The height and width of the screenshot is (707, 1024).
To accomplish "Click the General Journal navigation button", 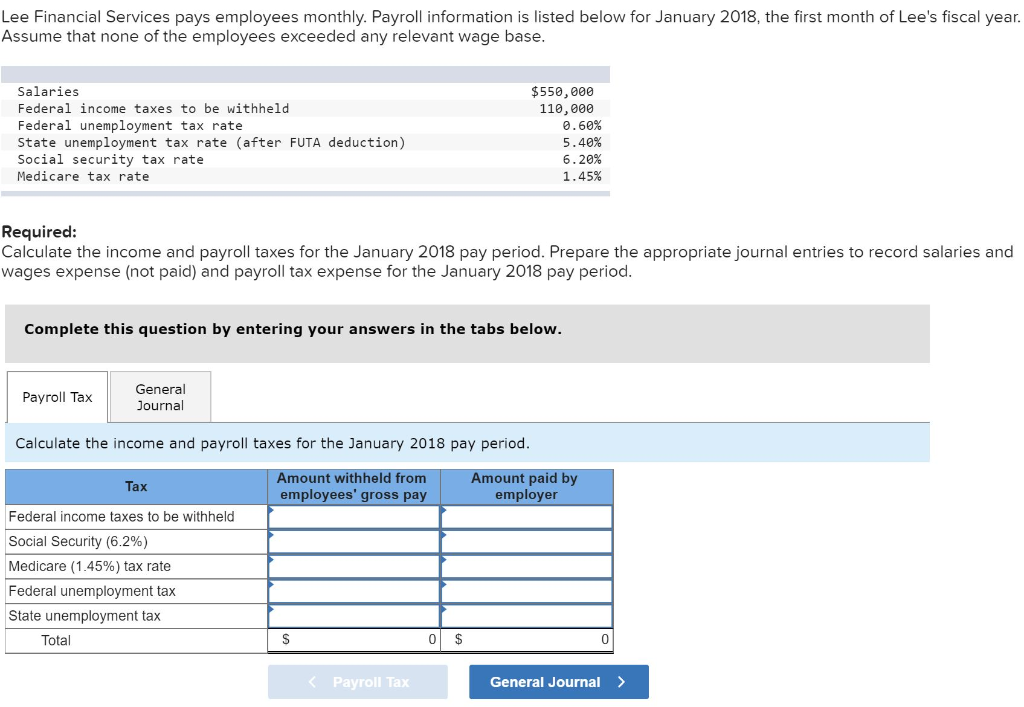I will coord(558,681).
